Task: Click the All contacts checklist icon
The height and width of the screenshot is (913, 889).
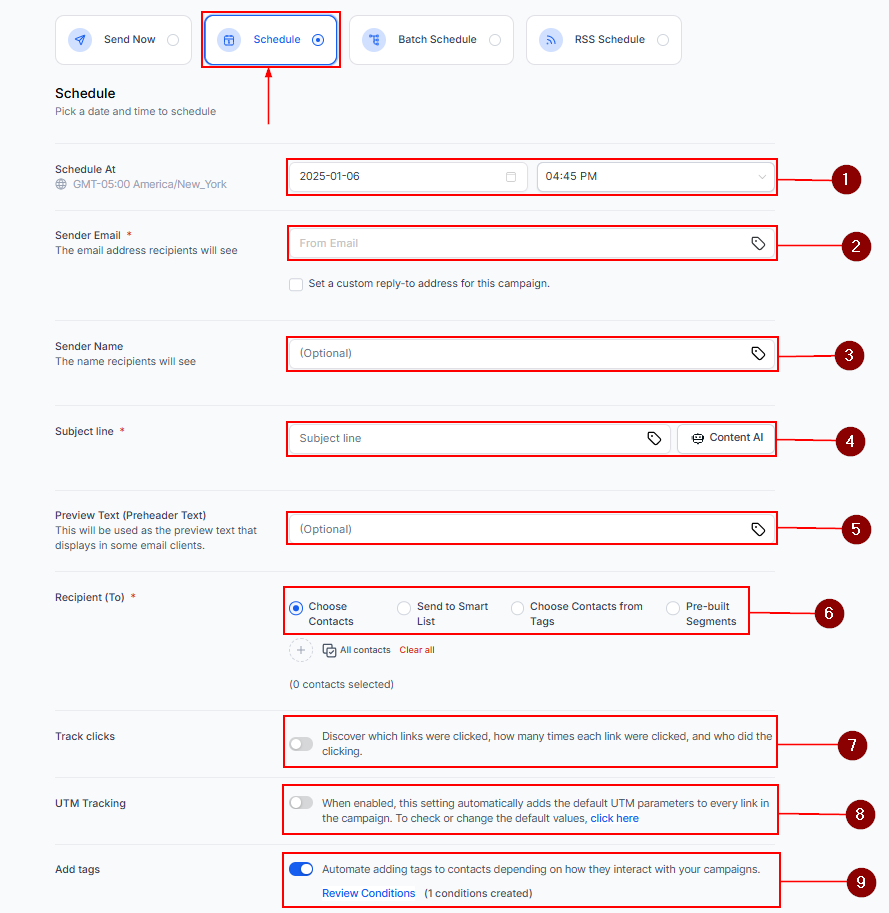Action: pyautogui.click(x=330, y=650)
